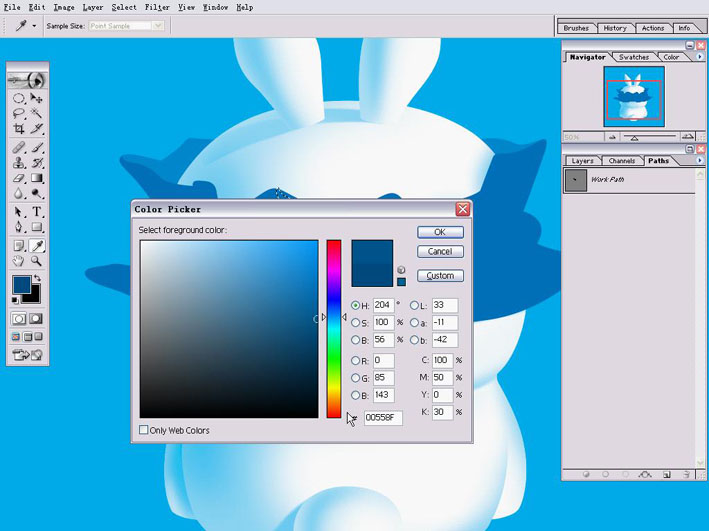Open the History tab in palette well

point(615,28)
